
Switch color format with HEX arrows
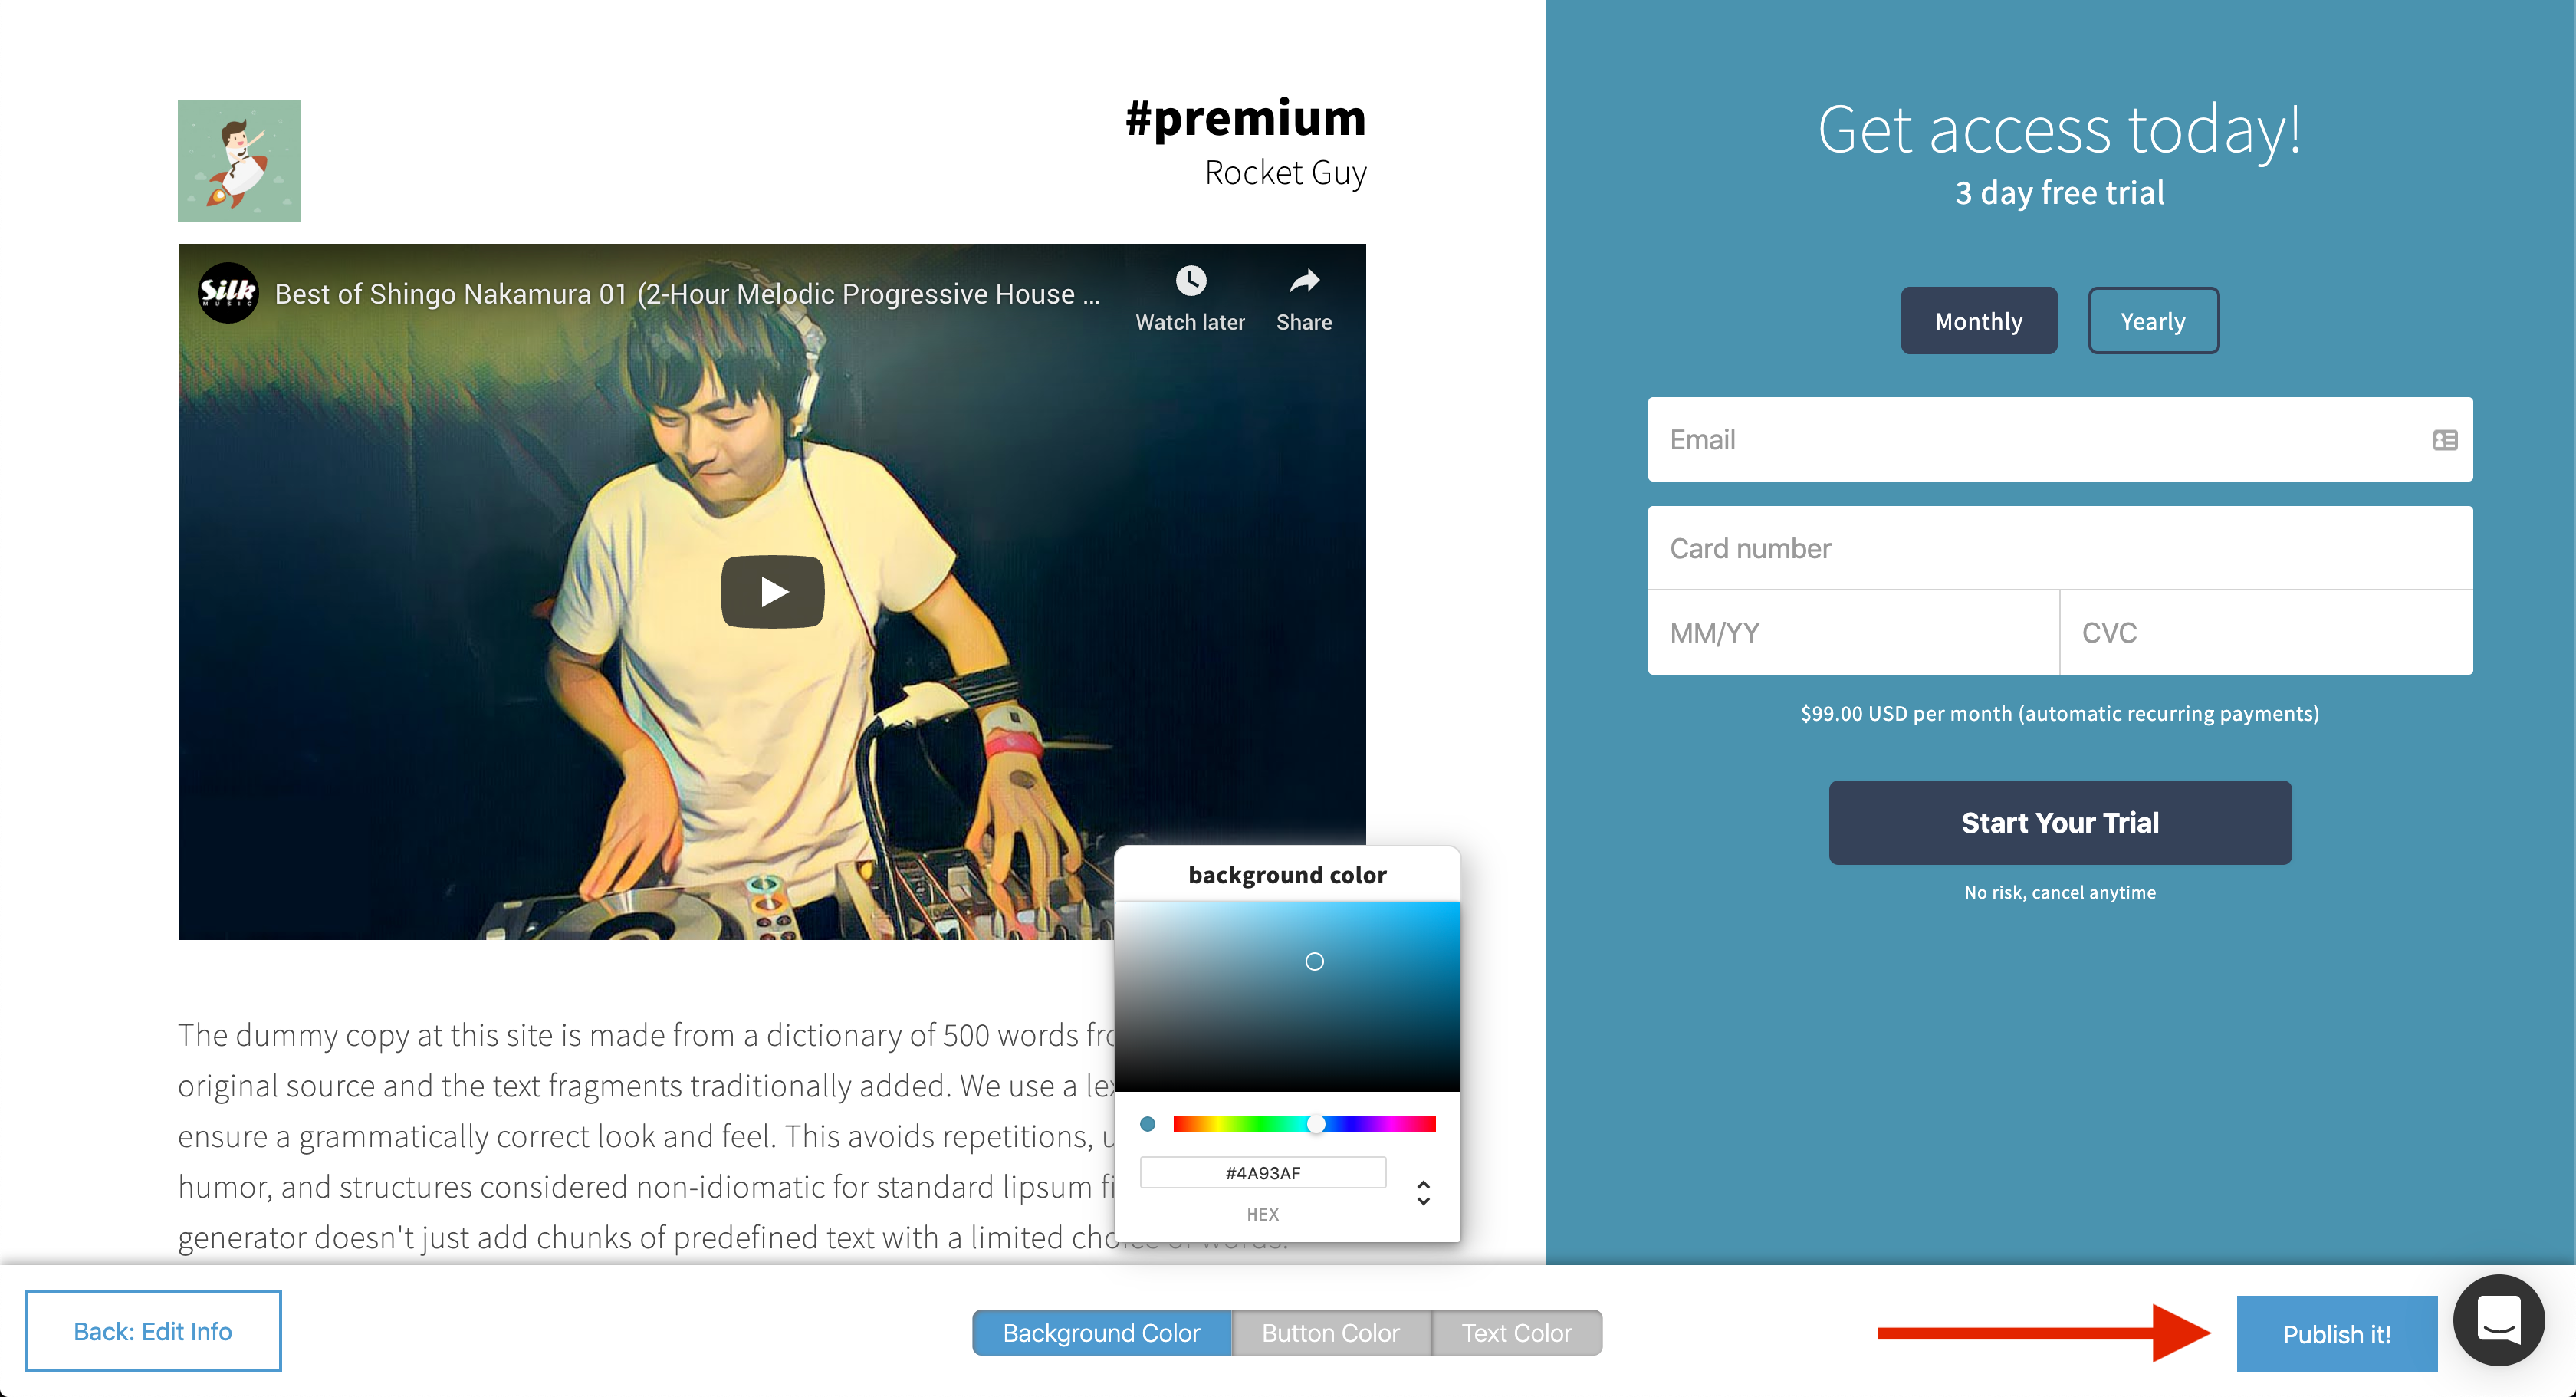click(1423, 1192)
